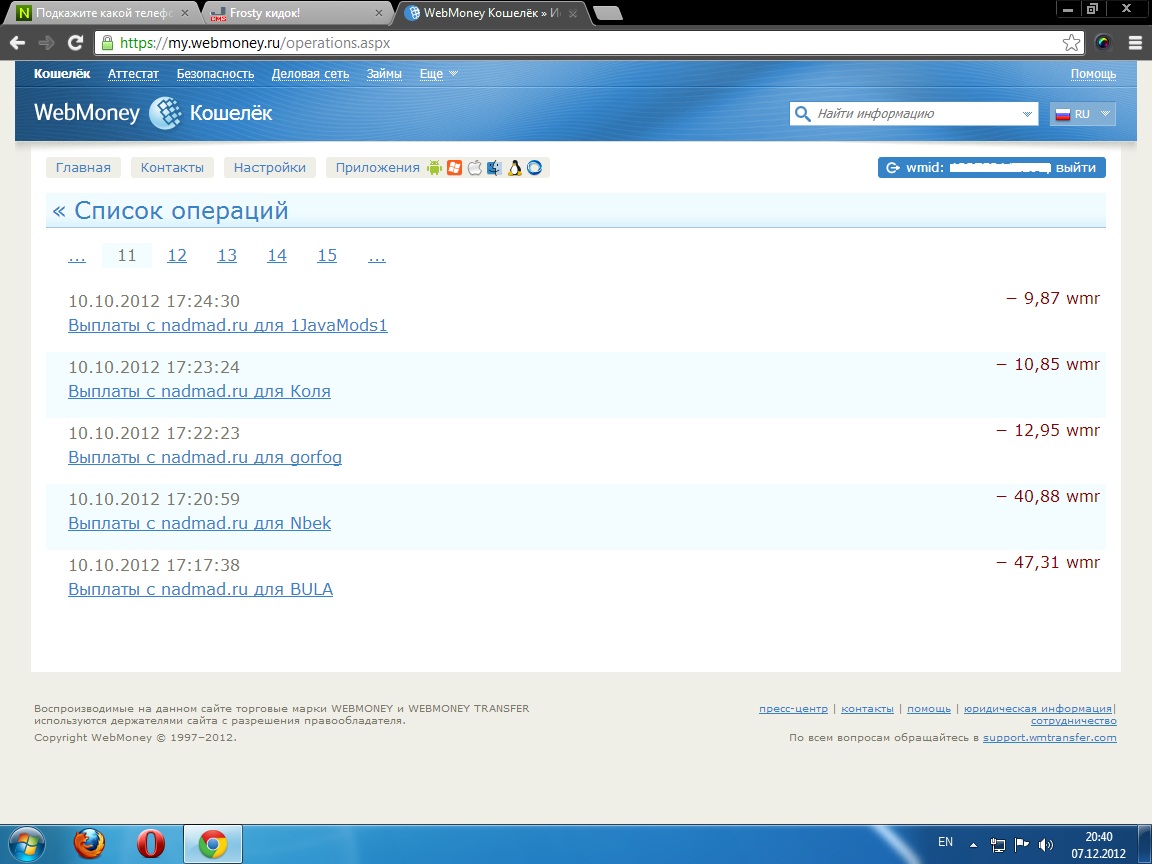Click the EN keyboard language indicator
1152x864 pixels.
[946, 842]
